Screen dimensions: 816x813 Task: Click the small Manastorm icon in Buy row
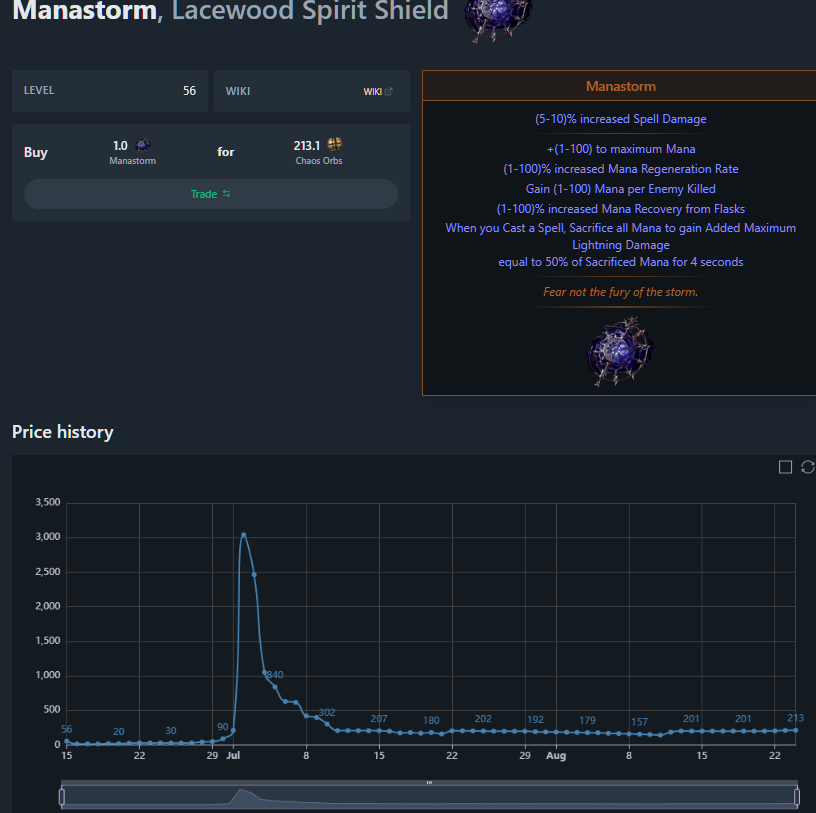point(143,145)
